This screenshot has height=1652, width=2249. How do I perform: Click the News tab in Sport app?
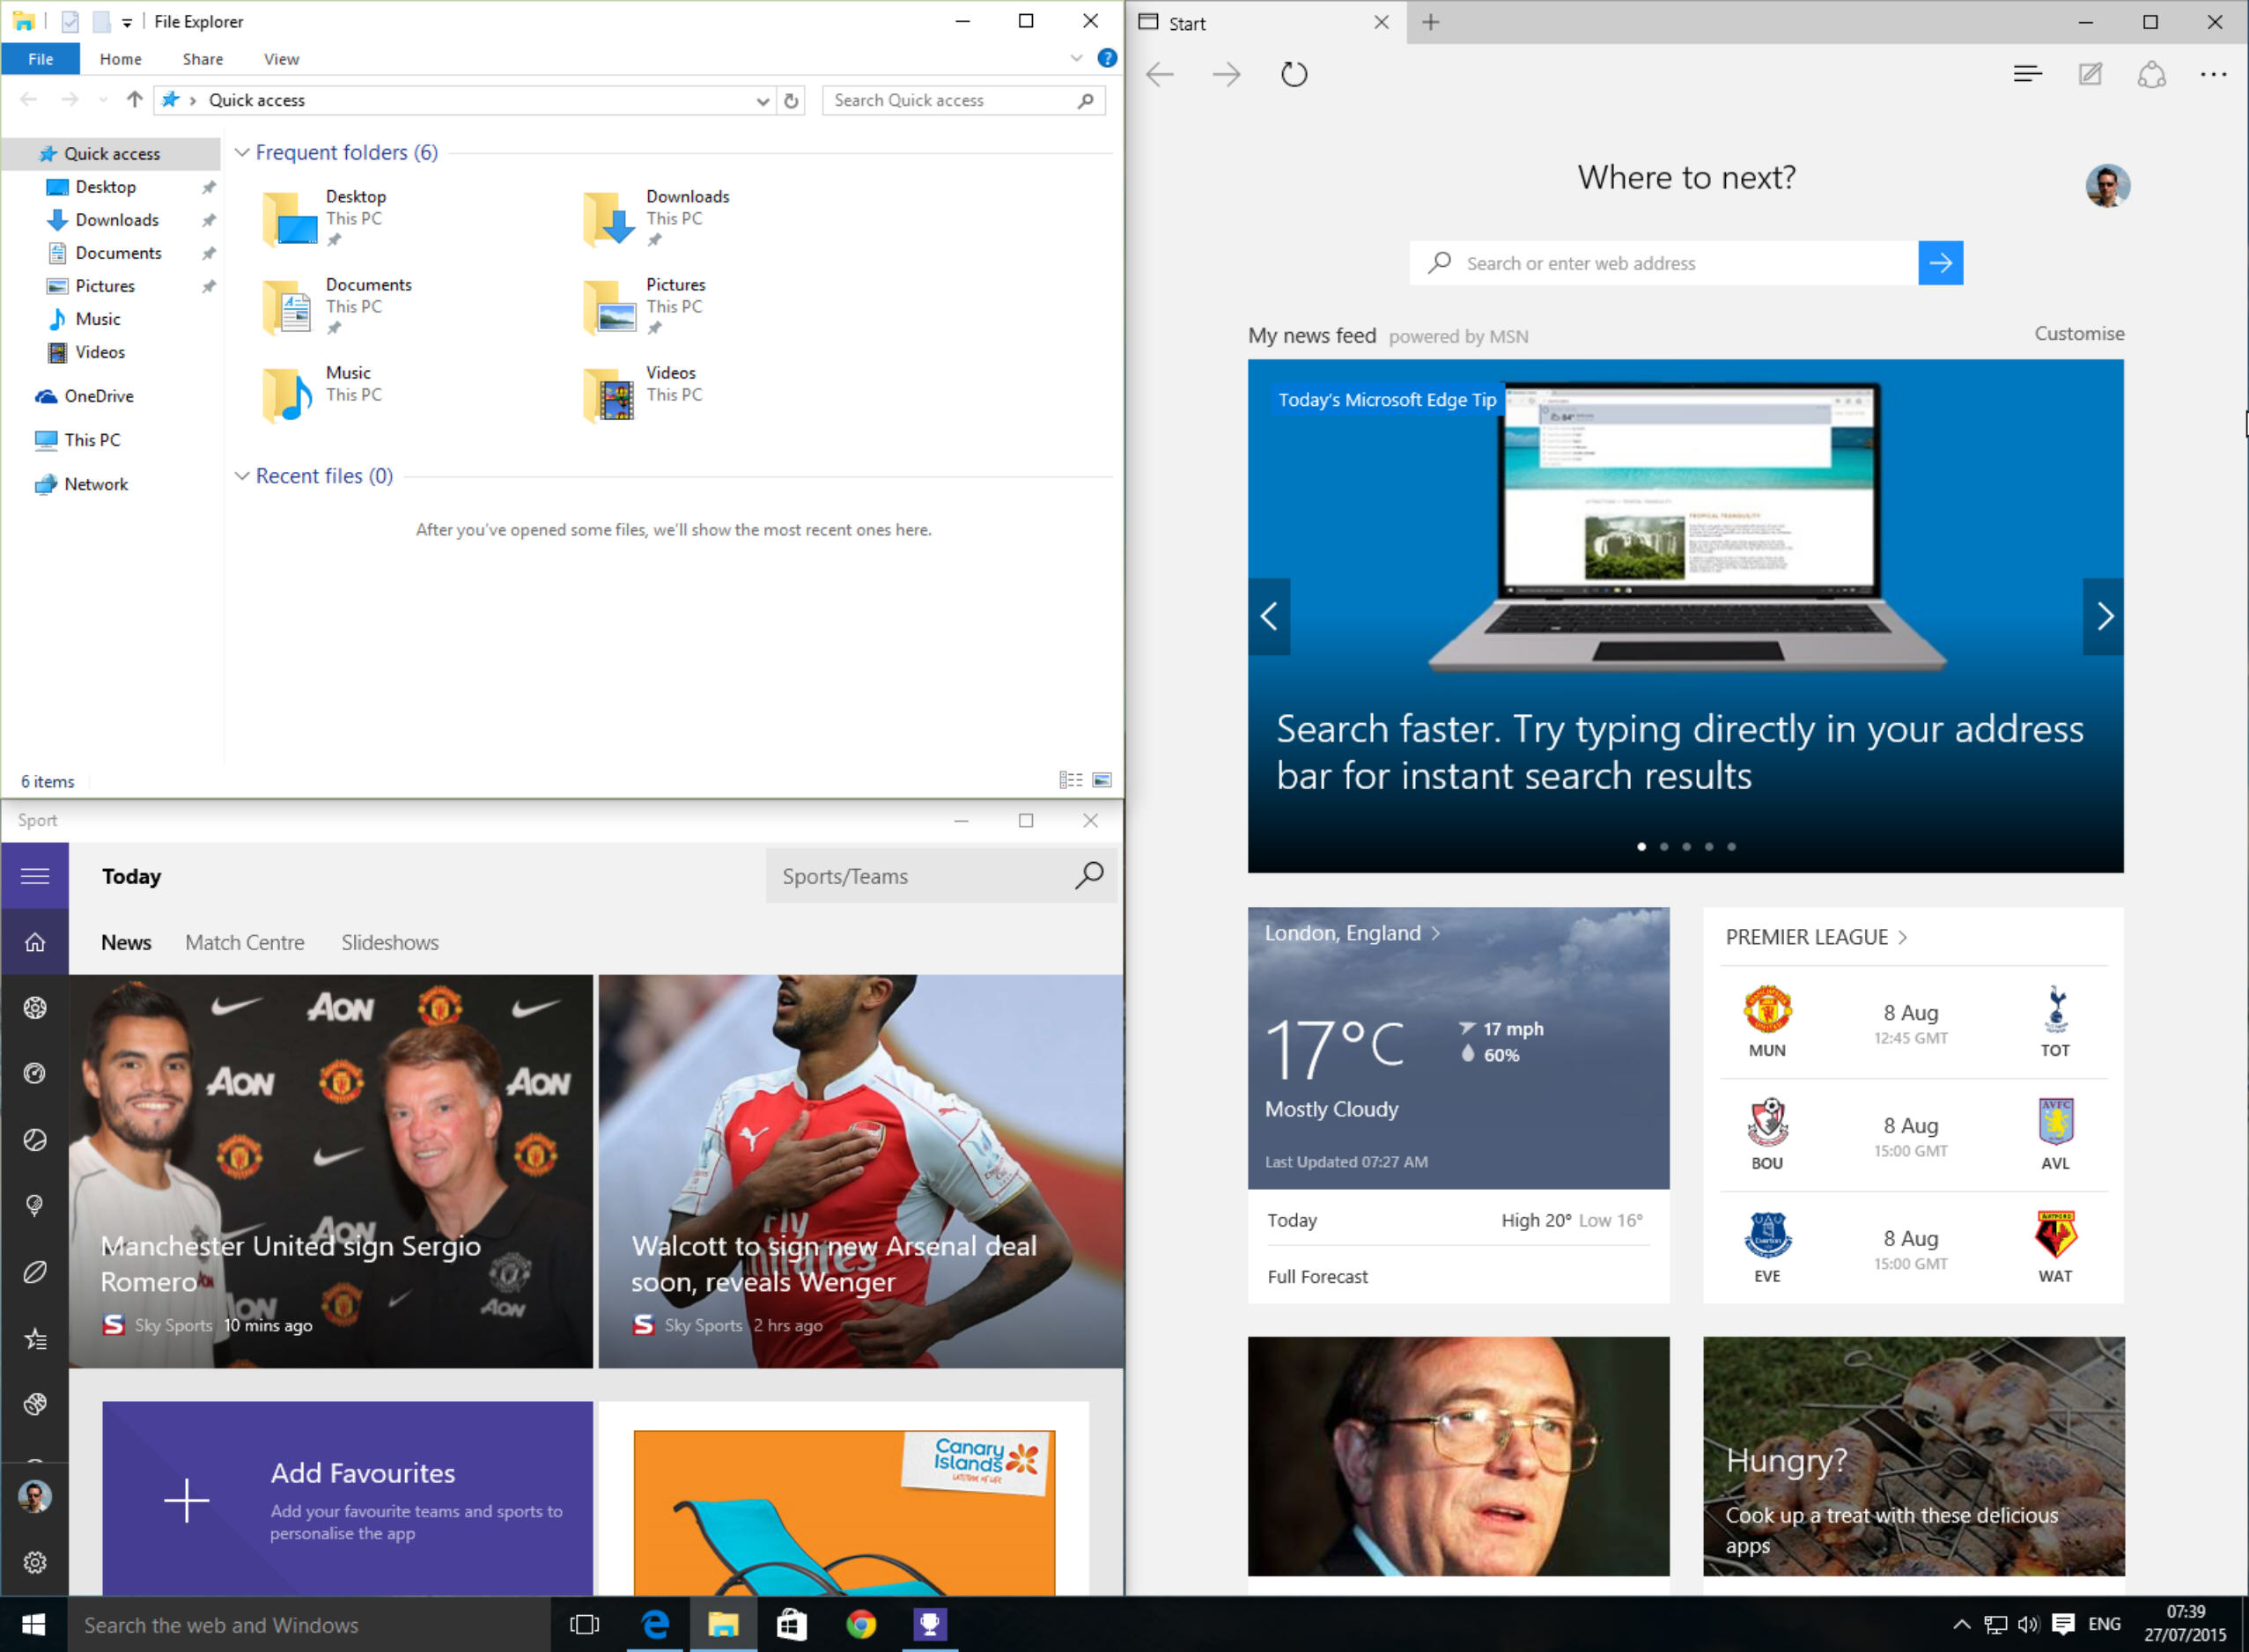(x=124, y=941)
